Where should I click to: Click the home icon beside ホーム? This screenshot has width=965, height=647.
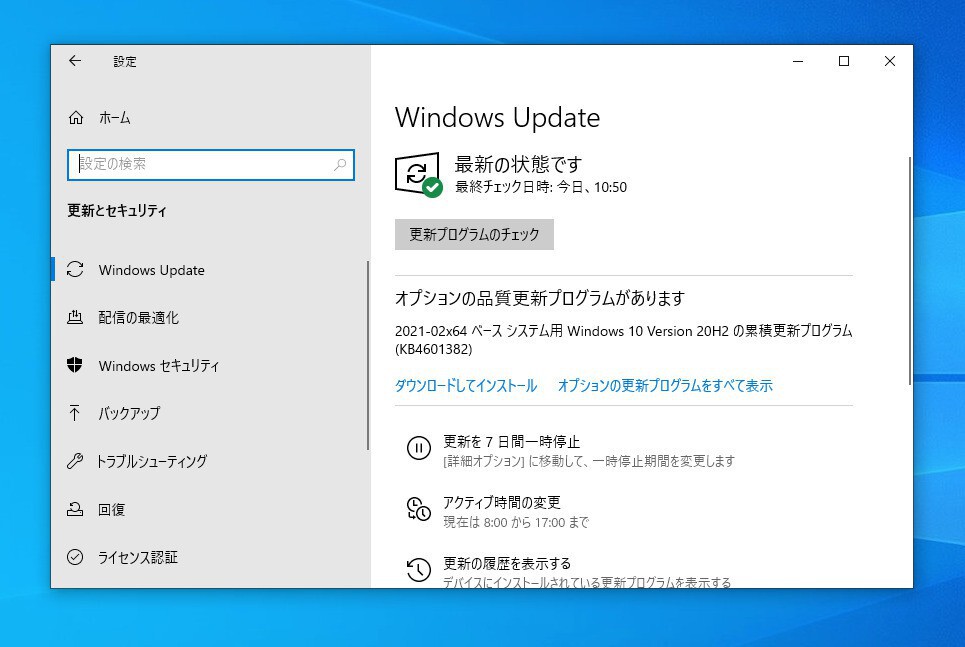click(76, 117)
